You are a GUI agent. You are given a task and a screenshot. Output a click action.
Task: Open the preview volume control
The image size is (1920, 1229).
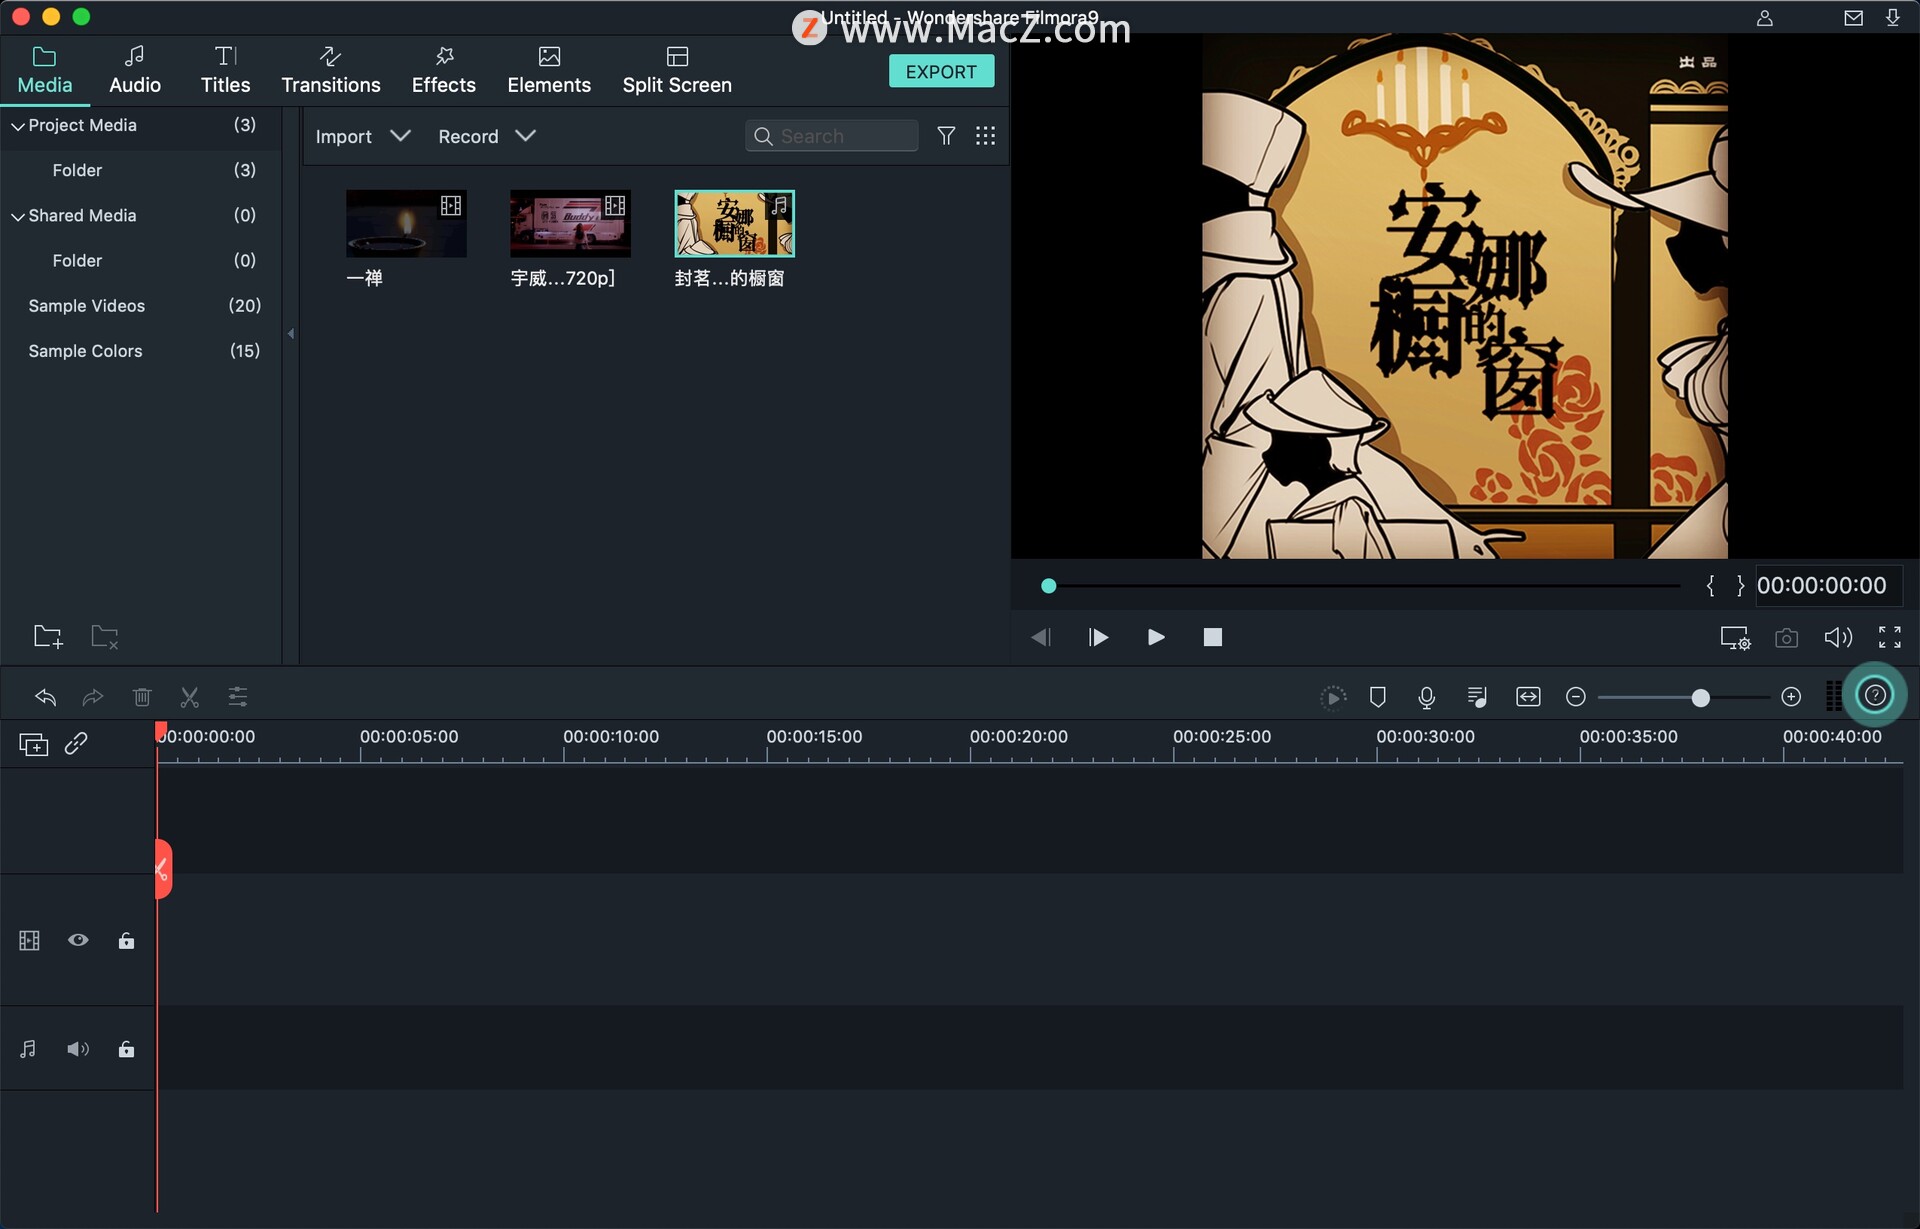click(x=1838, y=638)
